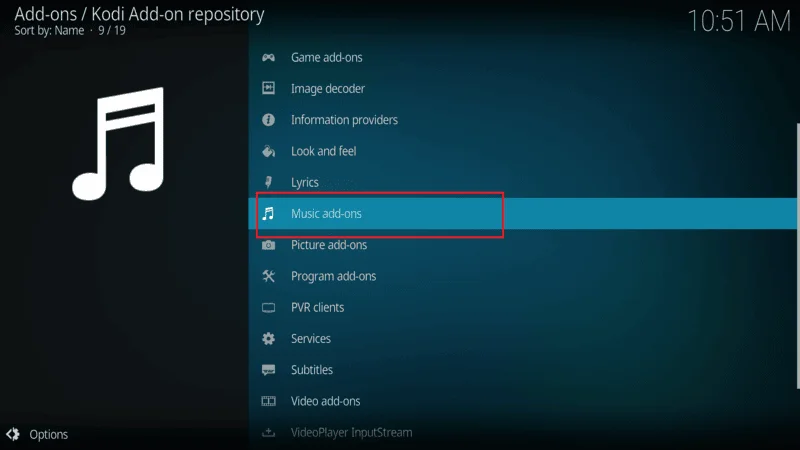The height and width of the screenshot is (450, 800).
Task: Click the Picture add-ons camera icon
Action: [268, 245]
